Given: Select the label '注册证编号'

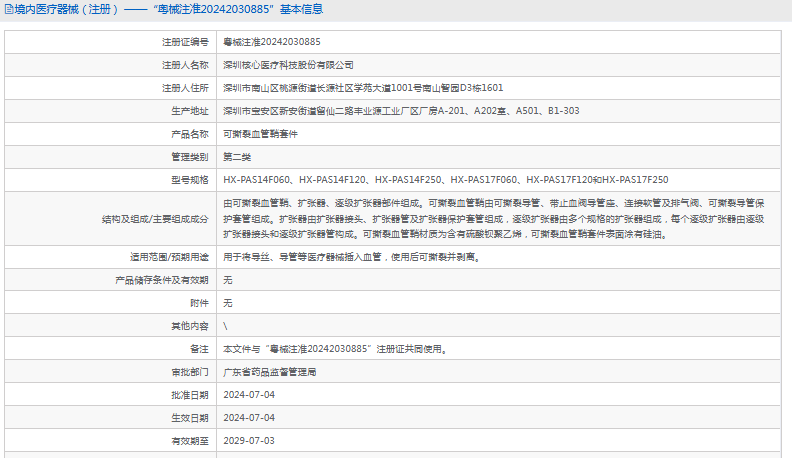Looking at the screenshot, I should pos(185,42).
